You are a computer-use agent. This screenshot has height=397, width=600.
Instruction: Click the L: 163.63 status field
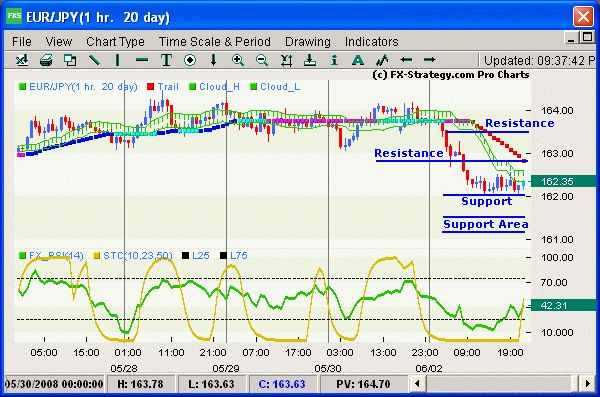pos(211,384)
